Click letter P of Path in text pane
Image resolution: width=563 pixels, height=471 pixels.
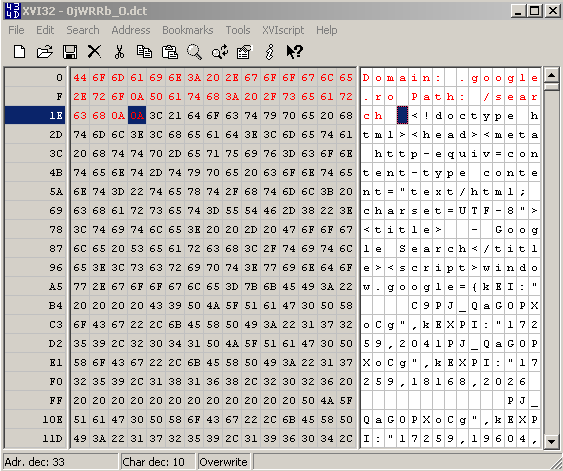pyautogui.click(x=414, y=97)
